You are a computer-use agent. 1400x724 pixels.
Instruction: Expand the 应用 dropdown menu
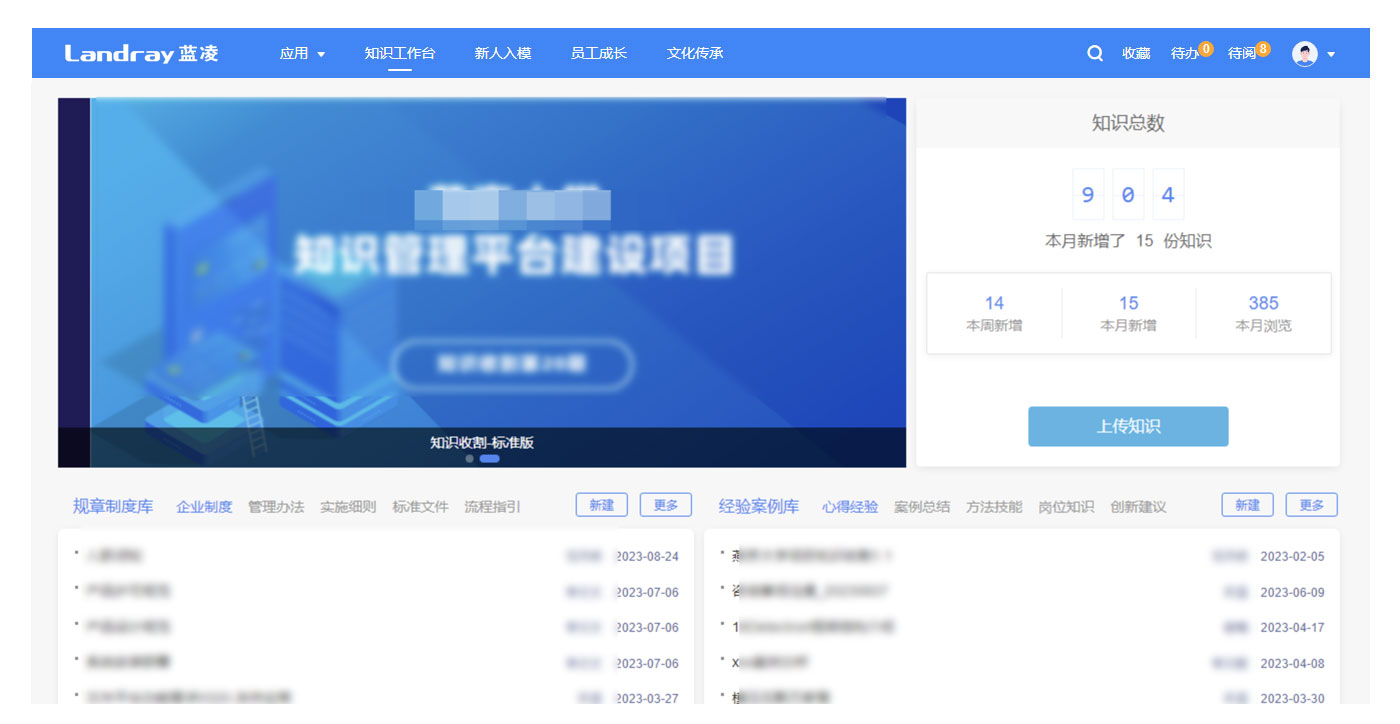[302, 54]
